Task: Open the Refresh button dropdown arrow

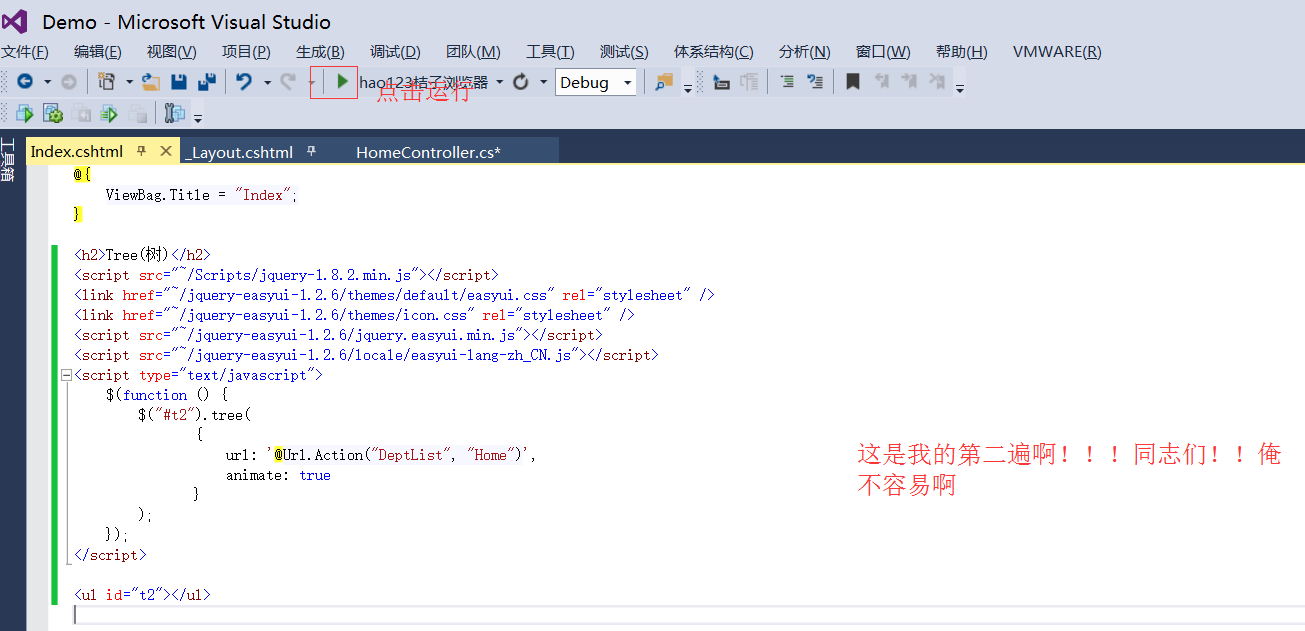Action: (x=544, y=82)
